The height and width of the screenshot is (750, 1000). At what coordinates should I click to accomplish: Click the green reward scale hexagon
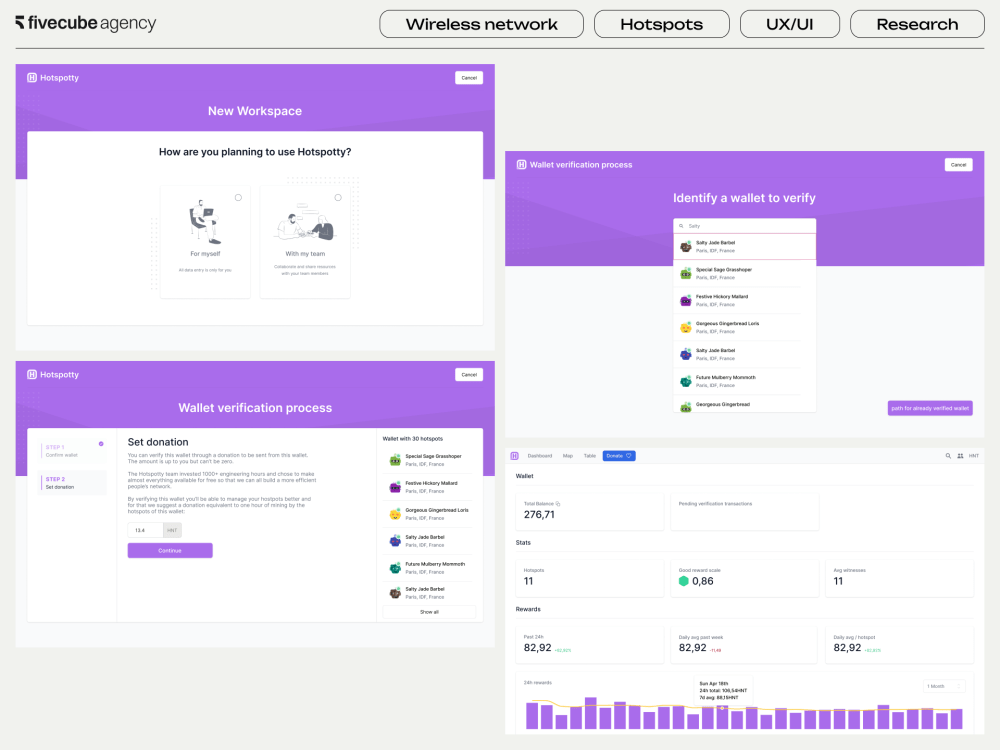[684, 581]
